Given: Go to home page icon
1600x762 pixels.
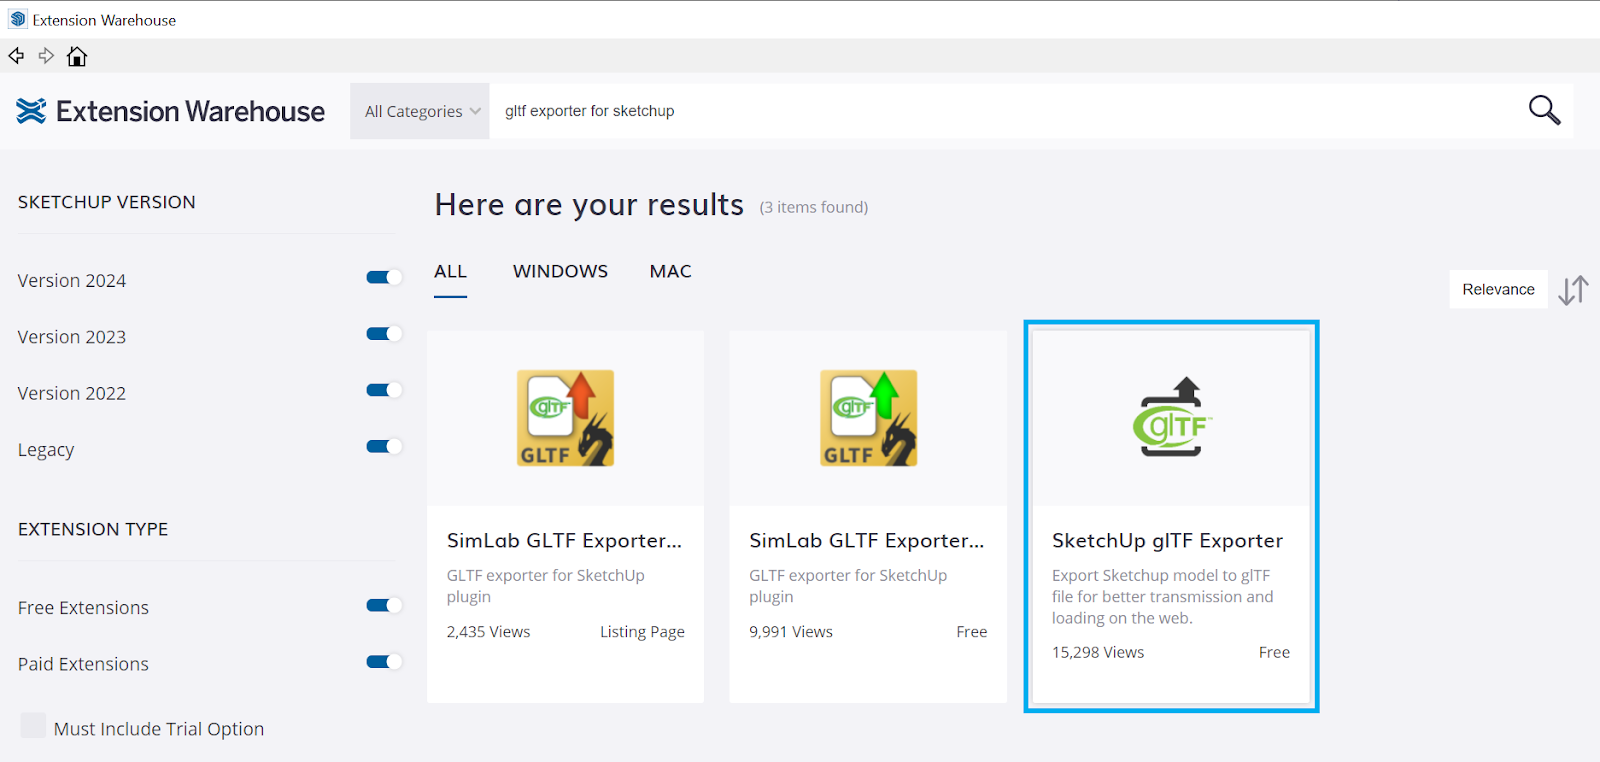Looking at the screenshot, I should pos(77,57).
